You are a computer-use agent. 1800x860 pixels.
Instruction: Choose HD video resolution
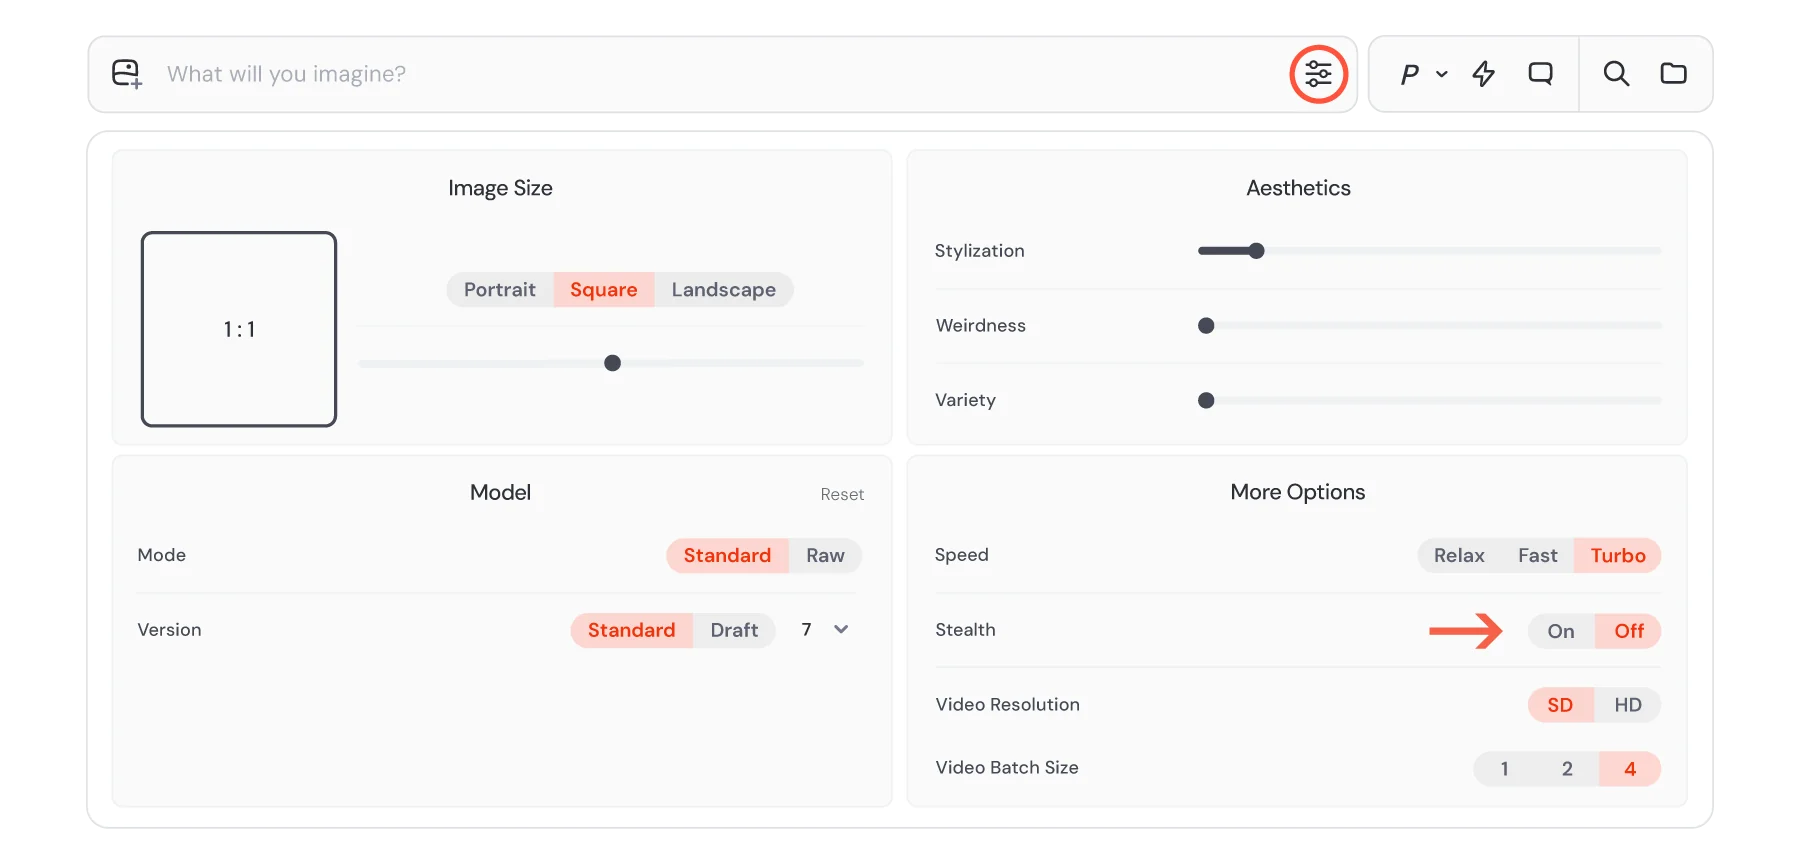tap(1628, 705)
